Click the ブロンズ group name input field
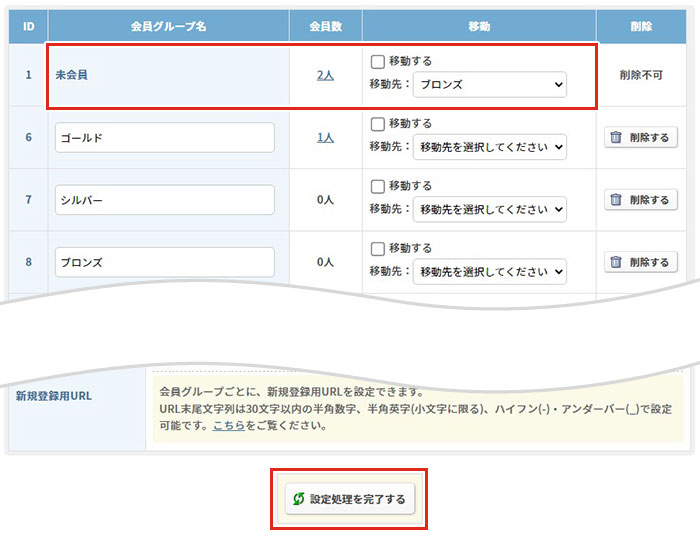The image size is (700, 541). (x=165, y=262)
